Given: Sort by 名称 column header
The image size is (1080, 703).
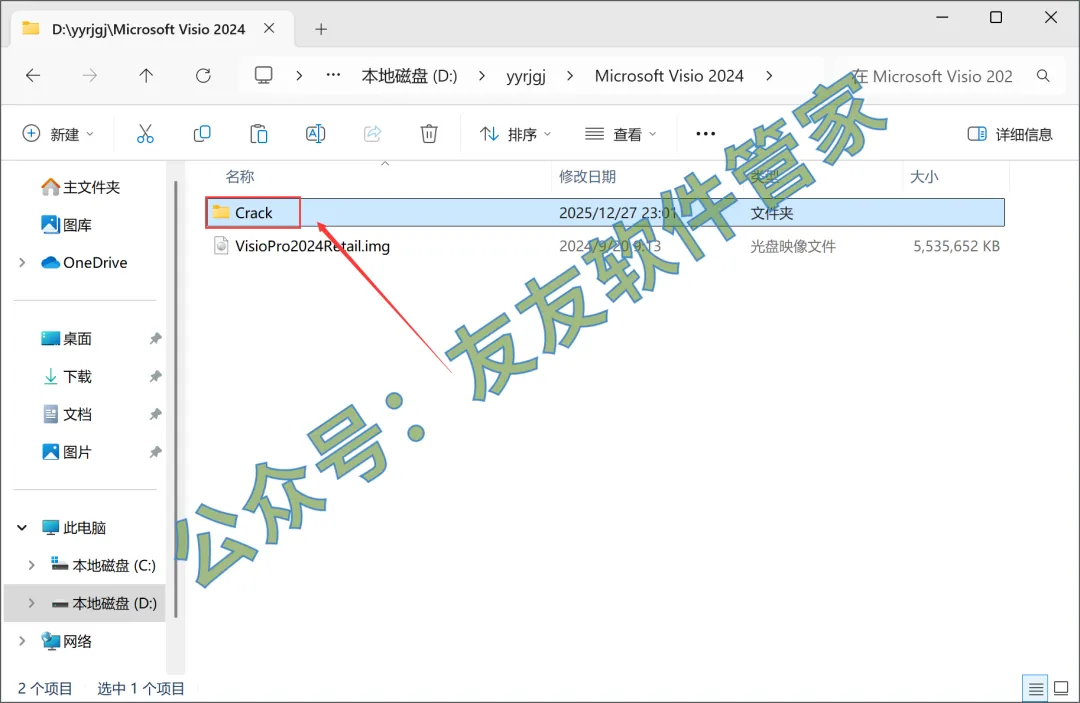Looking at the screenshot, I should [240, 176].
